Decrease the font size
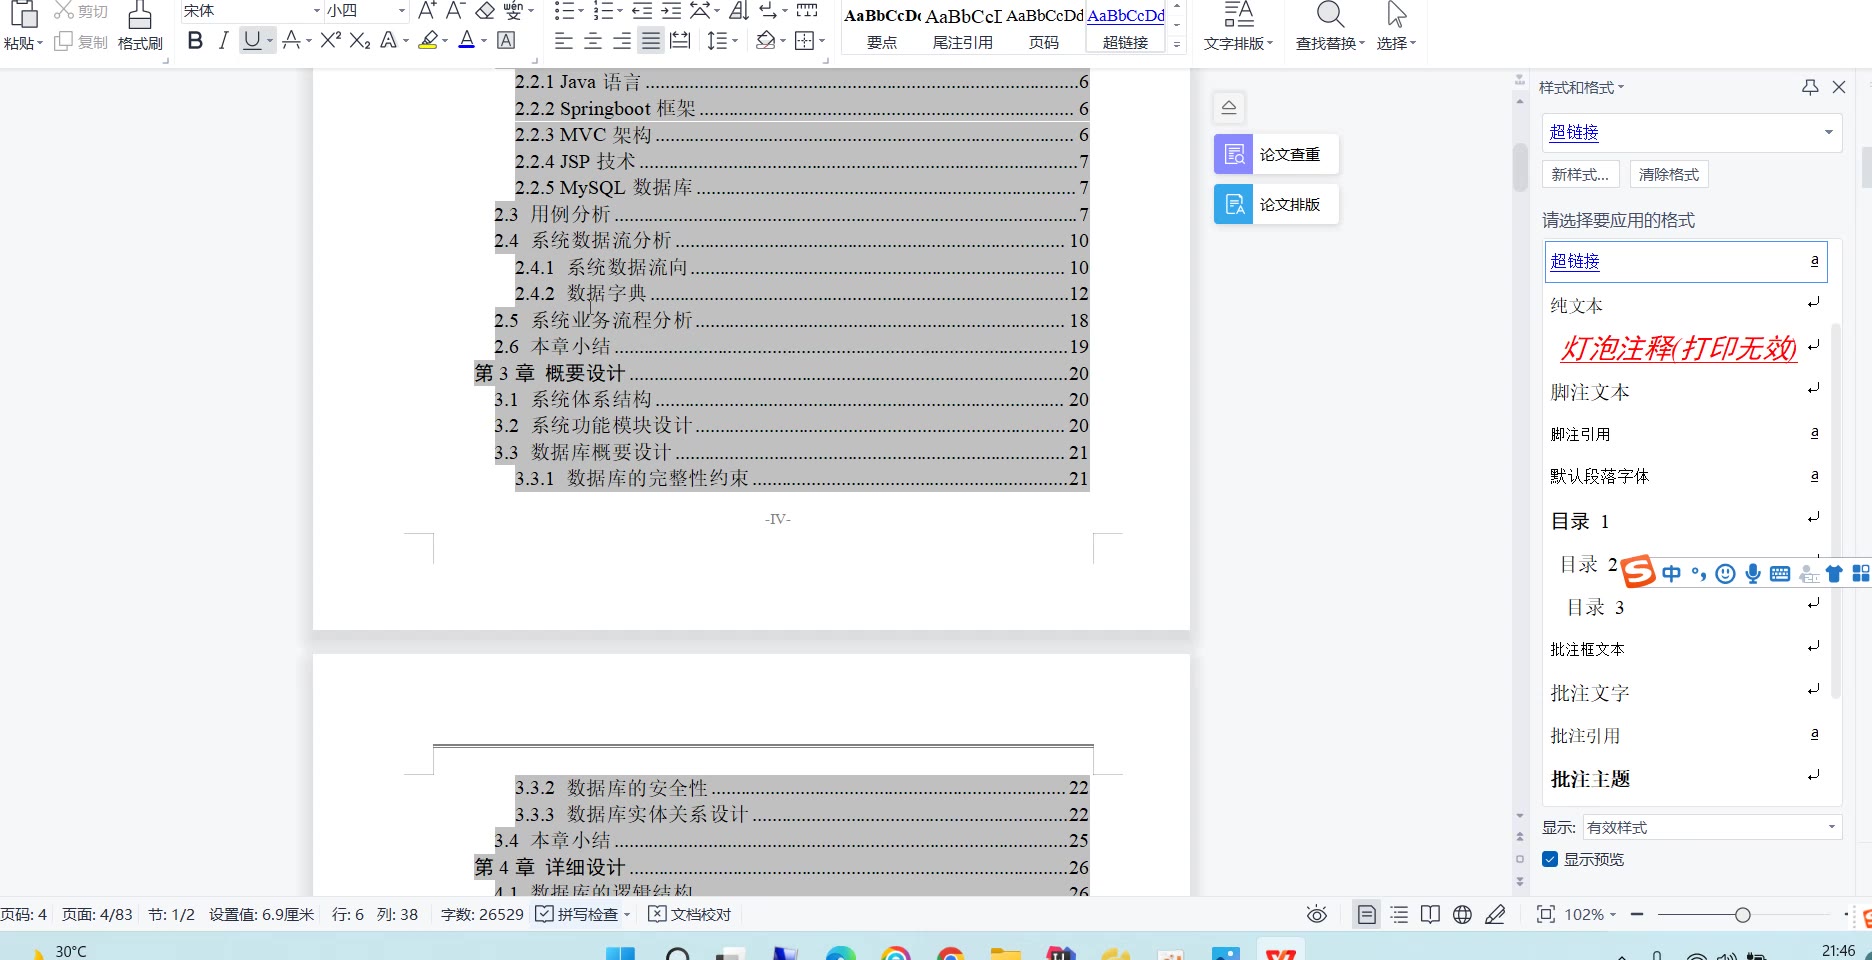This screenshot has width=1872, height=960. pos(455,11)
